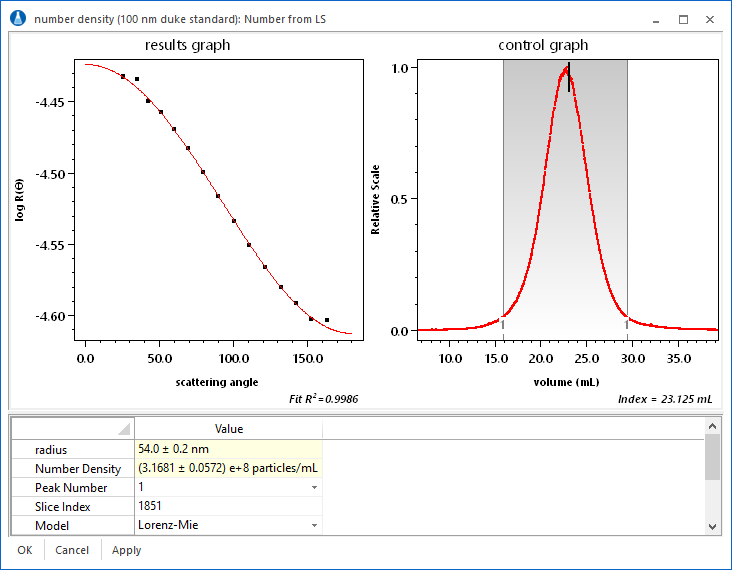
Task: Select the radius value cell
Action: pos(228,450)
